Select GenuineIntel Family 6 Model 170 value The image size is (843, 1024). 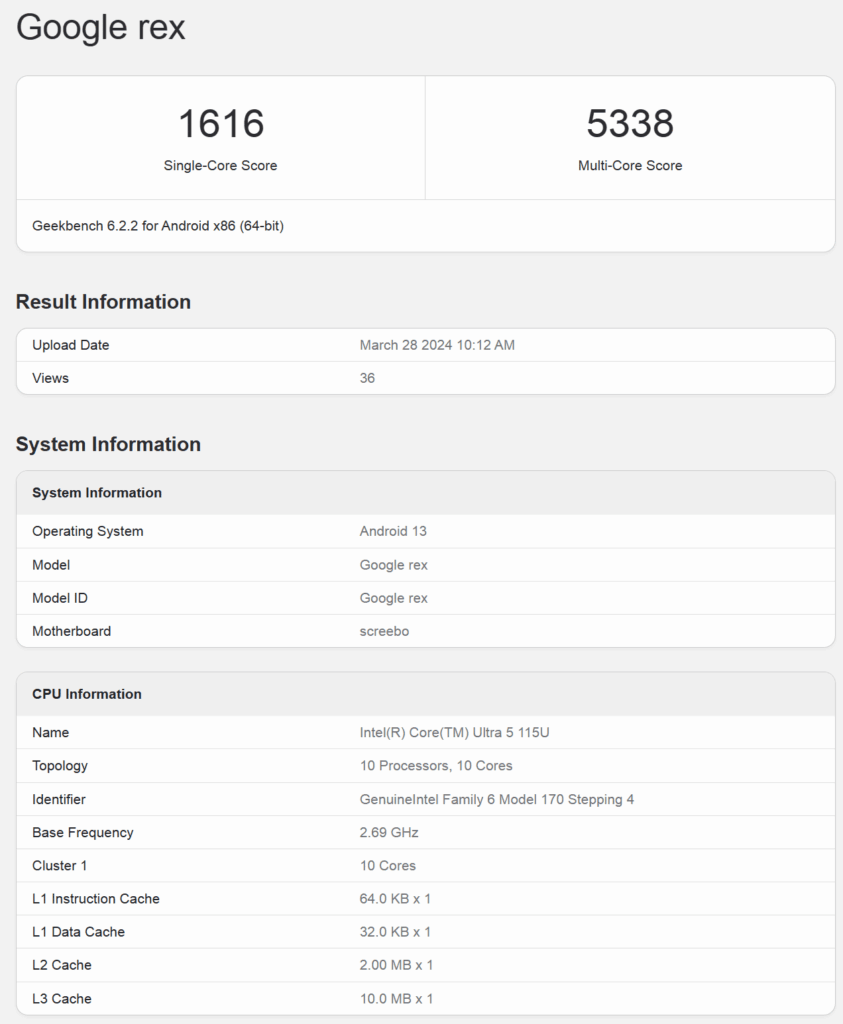497,799
